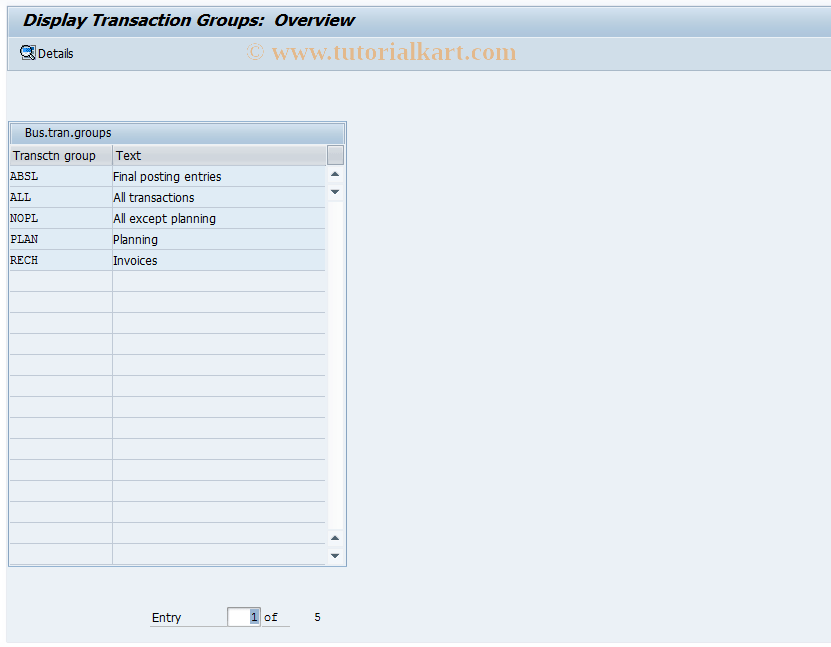Click the scroll up arrow of the table
831x647 pixels.
pos(335,172)
